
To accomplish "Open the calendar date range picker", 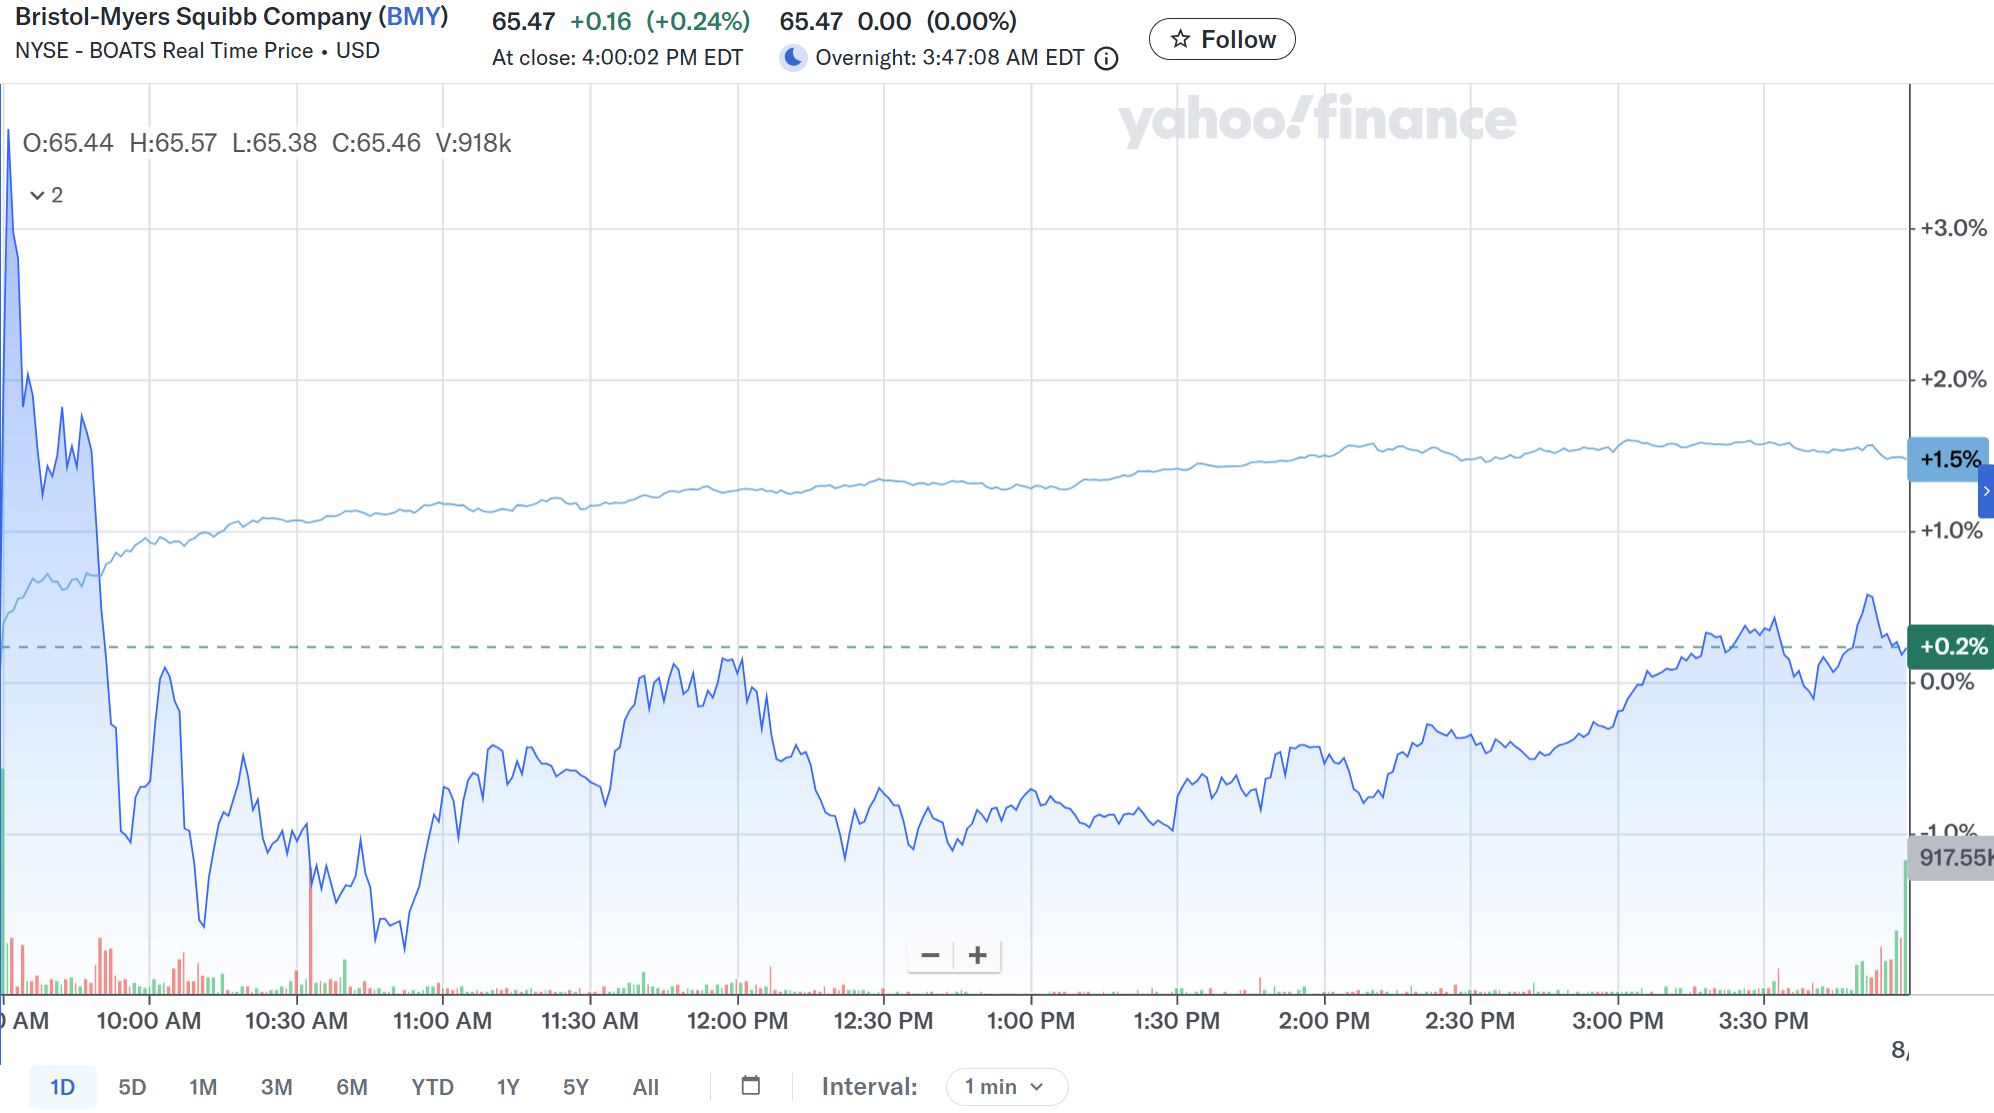I will (x=751, y=1086).
